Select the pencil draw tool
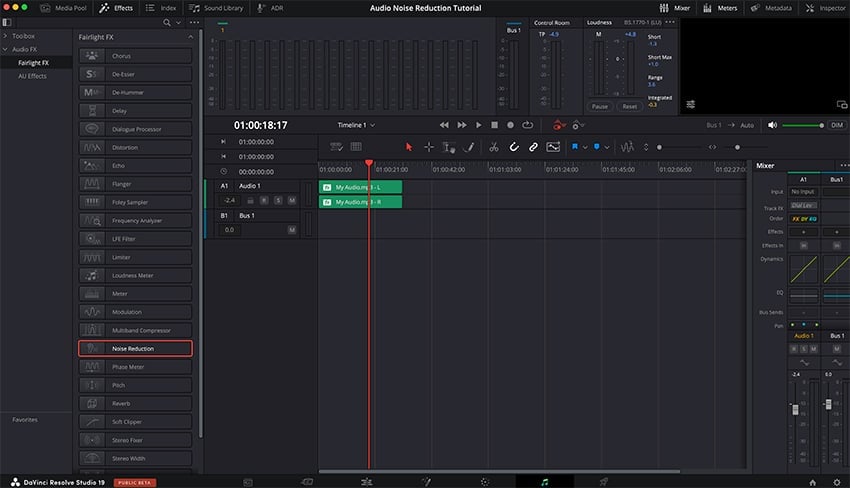 click(469, 147)
